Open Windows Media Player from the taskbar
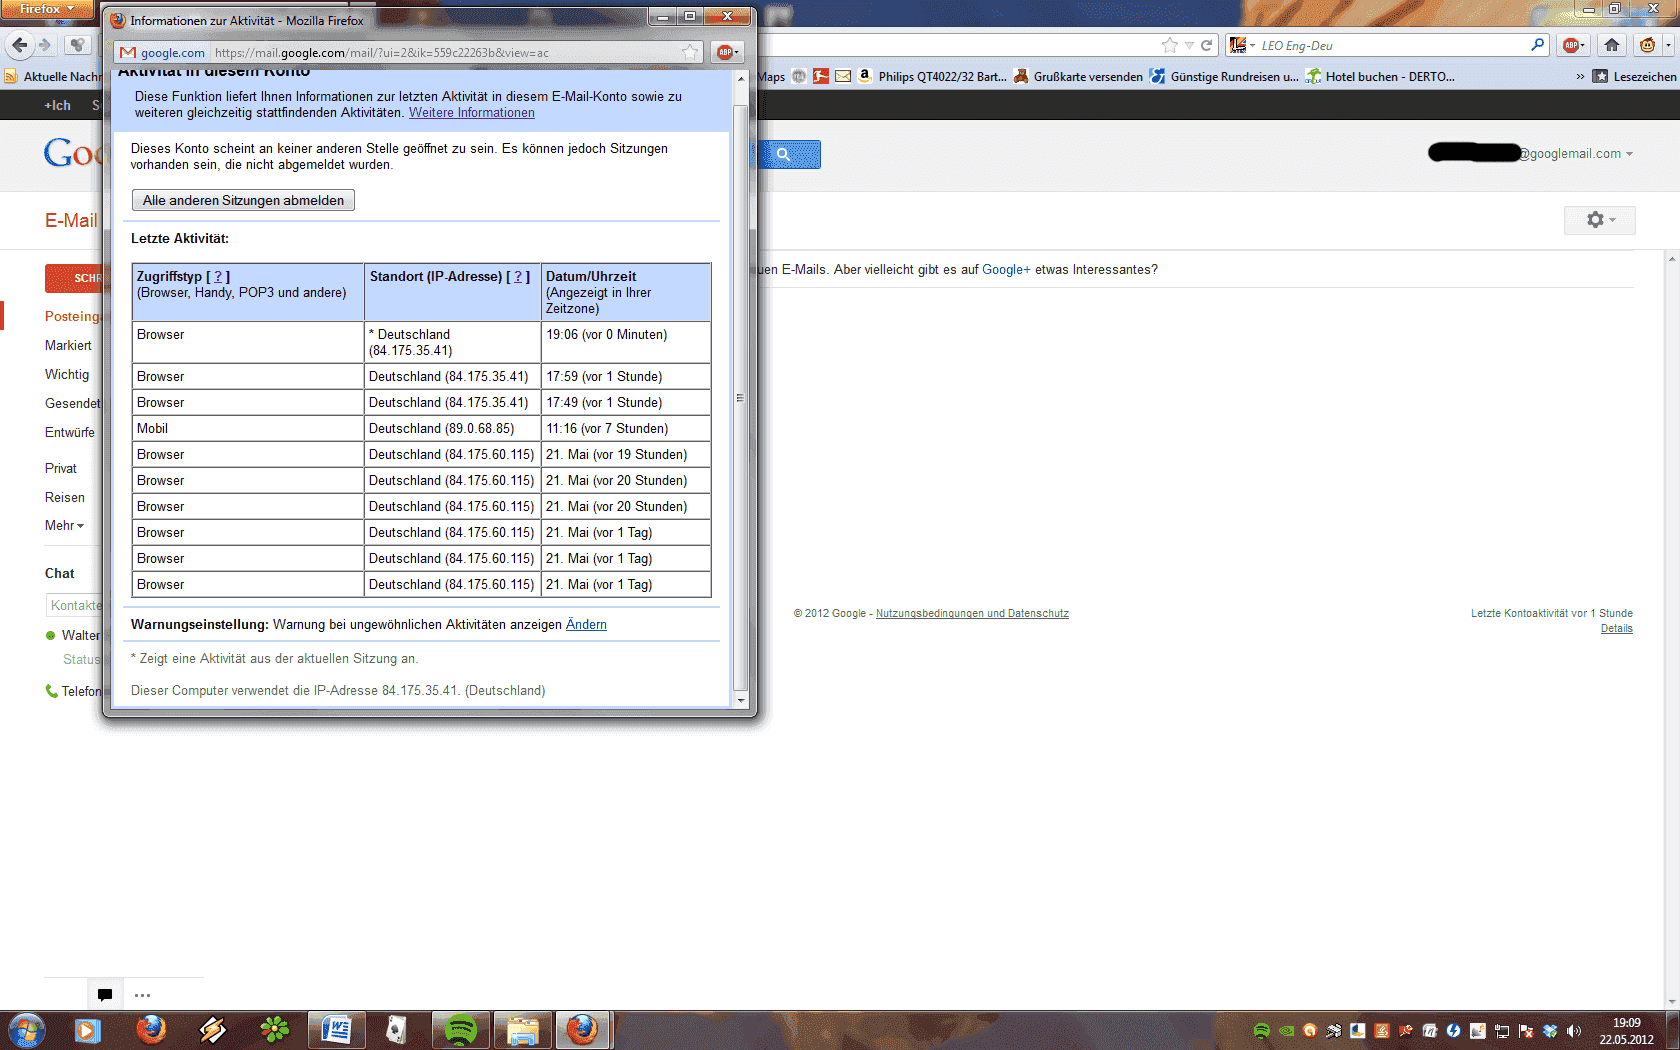 tap(88, 1030)
